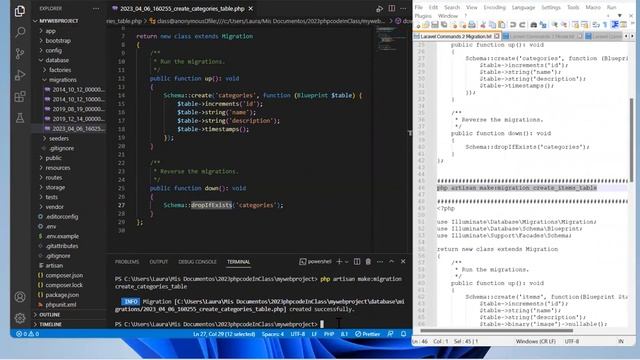Expand the TIMELINE section in Explorer
Image resolution: width=640 pixels, height=360 pixels.
(69, 324)
